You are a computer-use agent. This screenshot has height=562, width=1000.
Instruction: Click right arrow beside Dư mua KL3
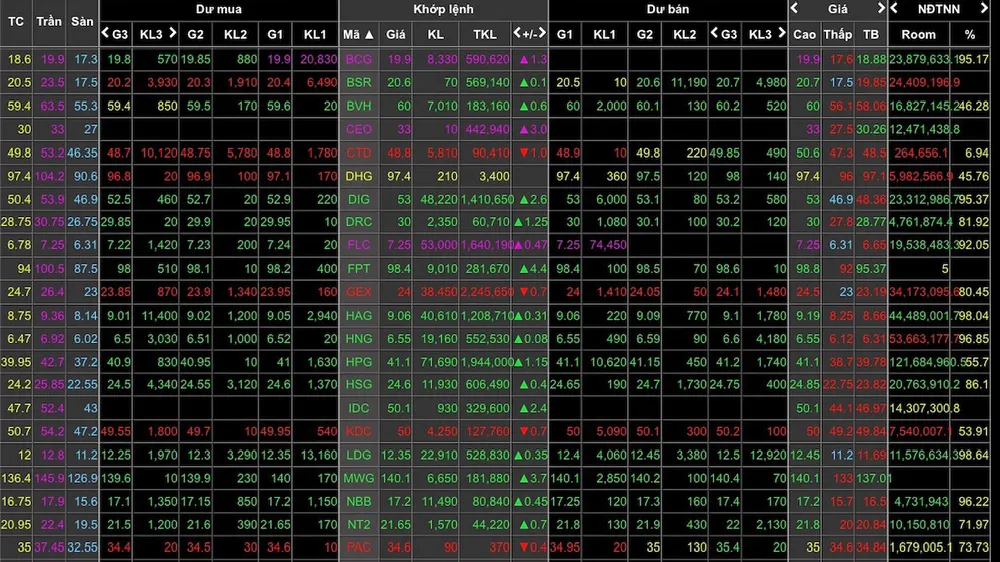(172, 33)
